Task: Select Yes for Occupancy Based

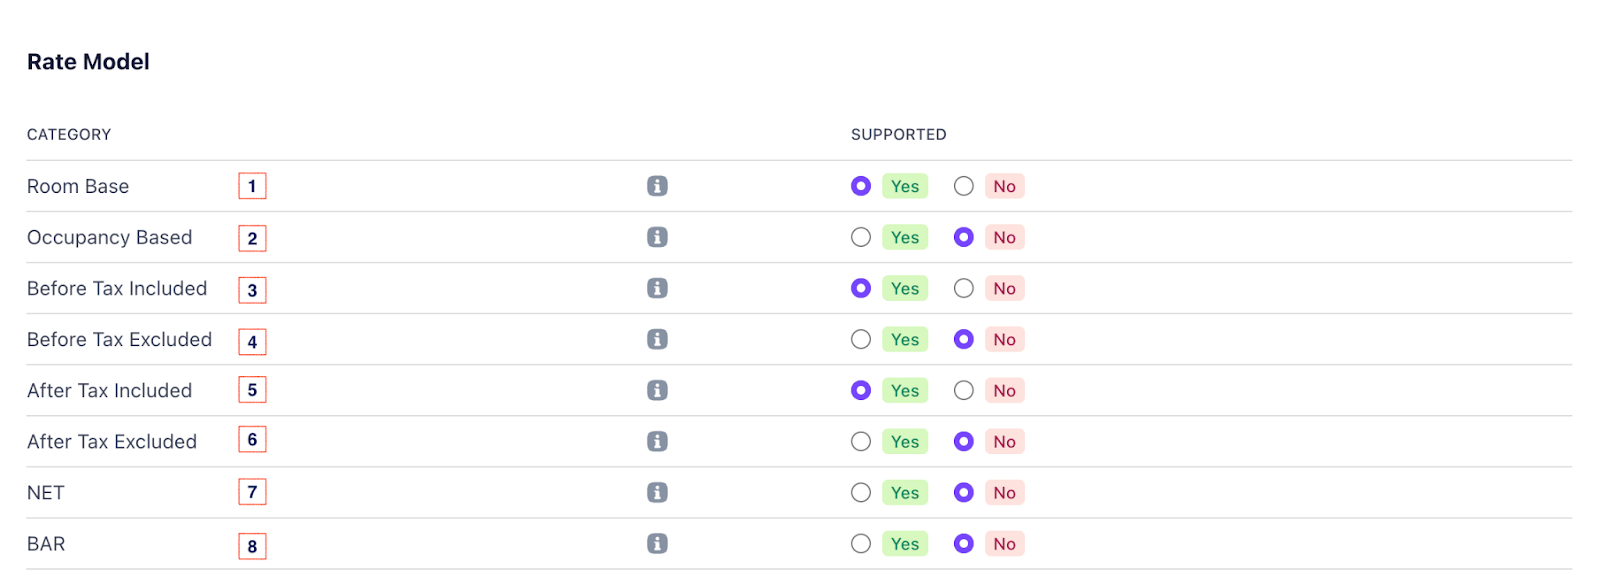Action: point(861,237)
